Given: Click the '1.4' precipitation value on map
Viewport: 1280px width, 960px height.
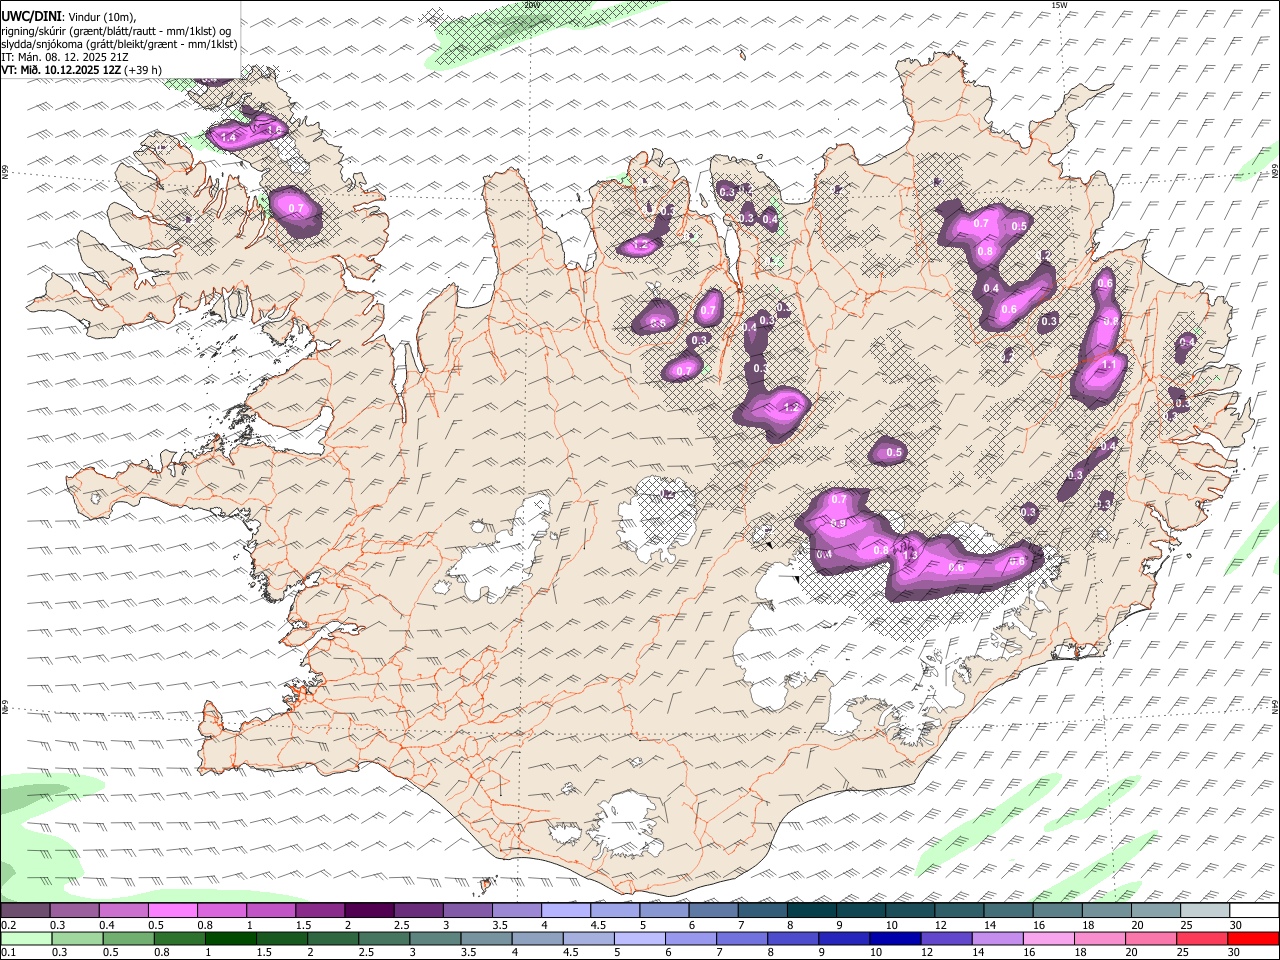Looking at the screenshot, I should tap(228, 137).
